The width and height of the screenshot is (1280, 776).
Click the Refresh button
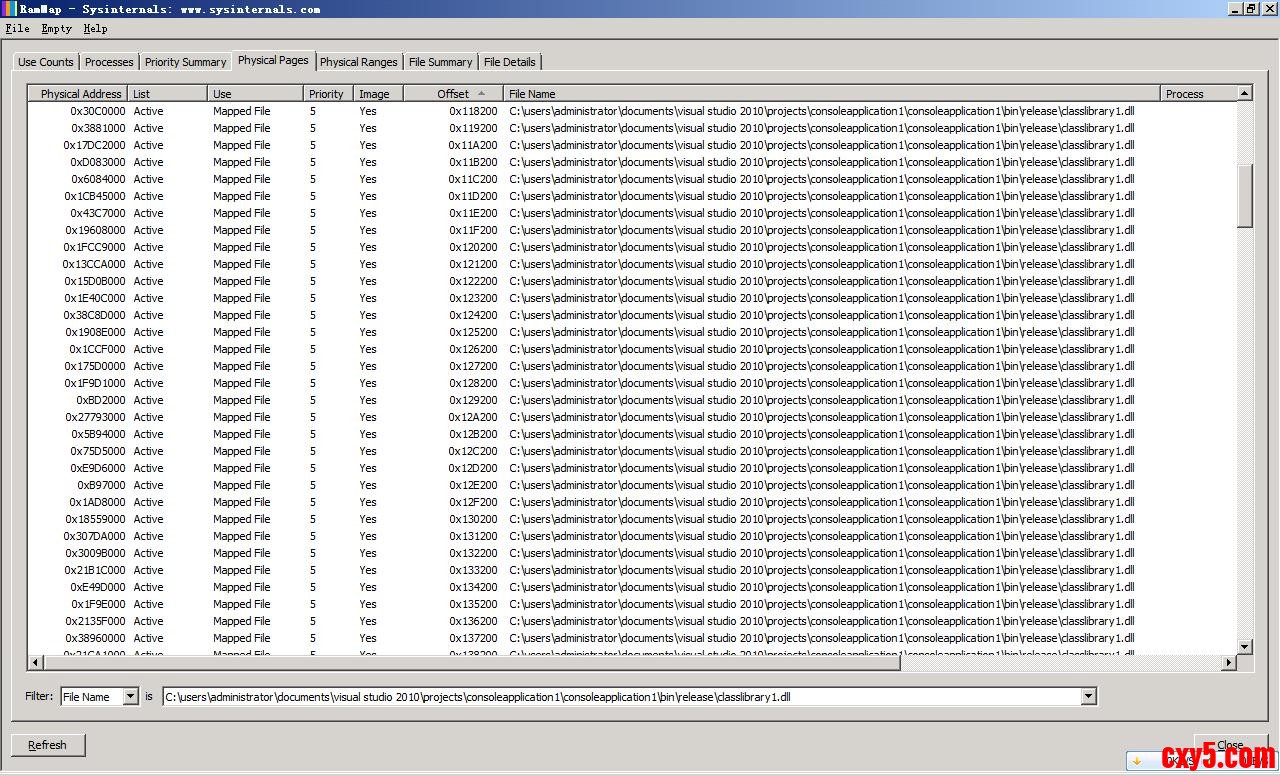coord(47,745)
